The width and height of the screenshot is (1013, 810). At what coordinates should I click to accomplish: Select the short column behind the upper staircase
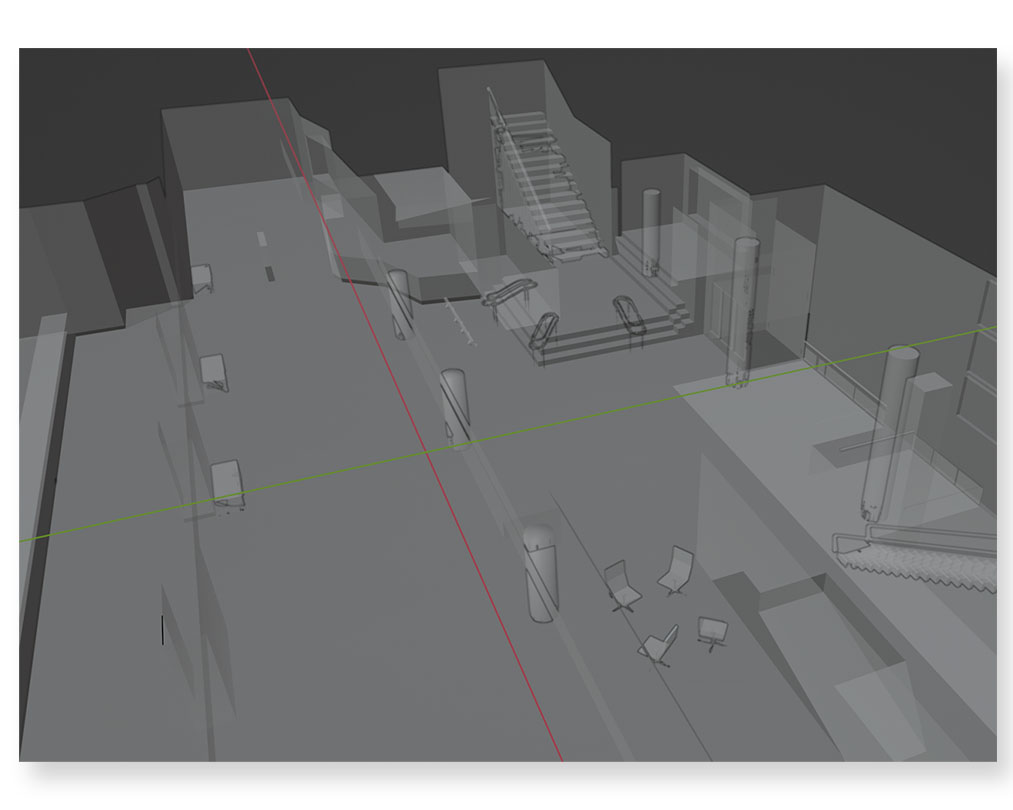point(651,230)
